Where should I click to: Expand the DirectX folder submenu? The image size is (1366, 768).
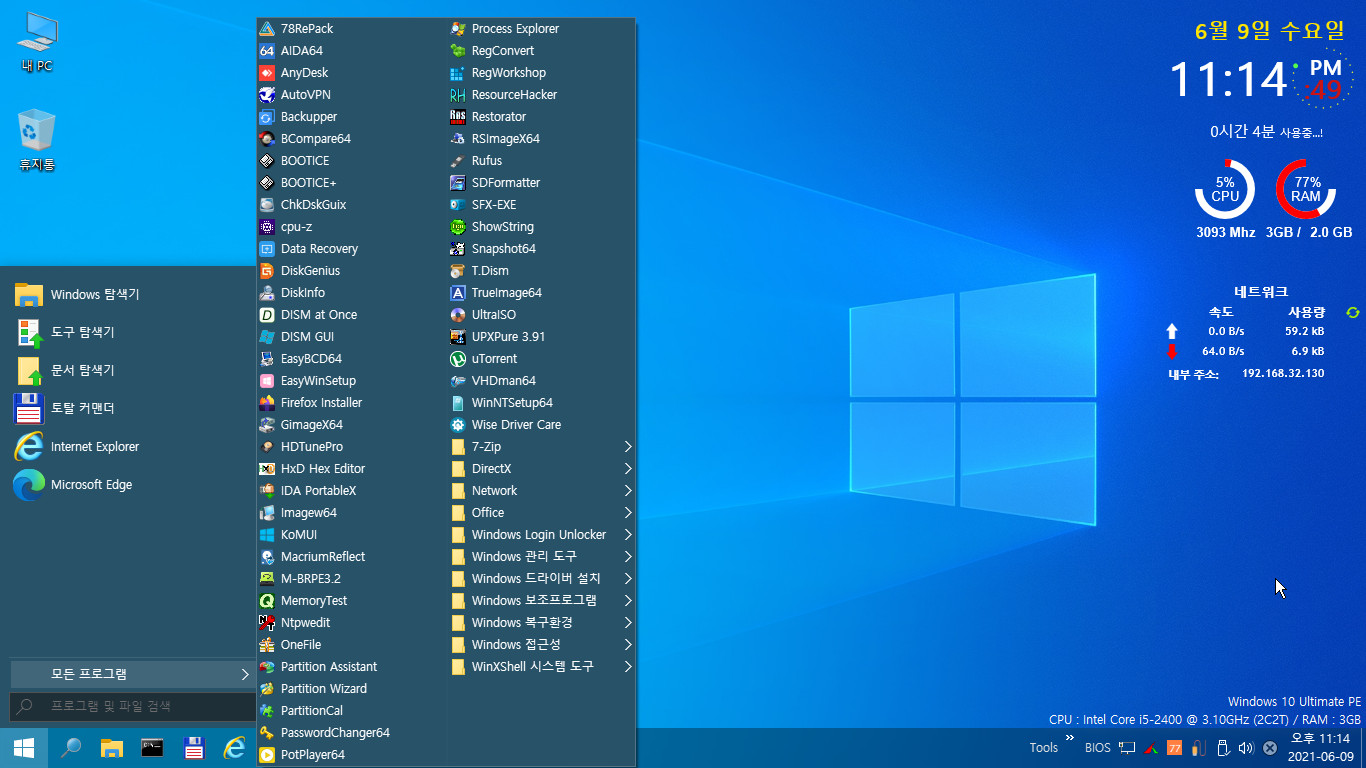click(541, 469)
